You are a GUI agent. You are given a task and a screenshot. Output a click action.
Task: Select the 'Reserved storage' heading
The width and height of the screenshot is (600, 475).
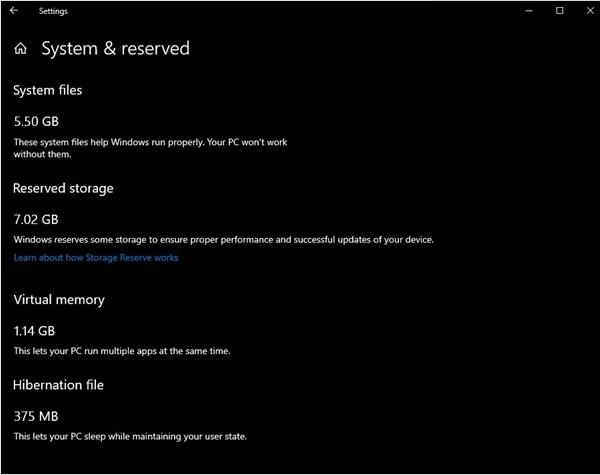63,188
